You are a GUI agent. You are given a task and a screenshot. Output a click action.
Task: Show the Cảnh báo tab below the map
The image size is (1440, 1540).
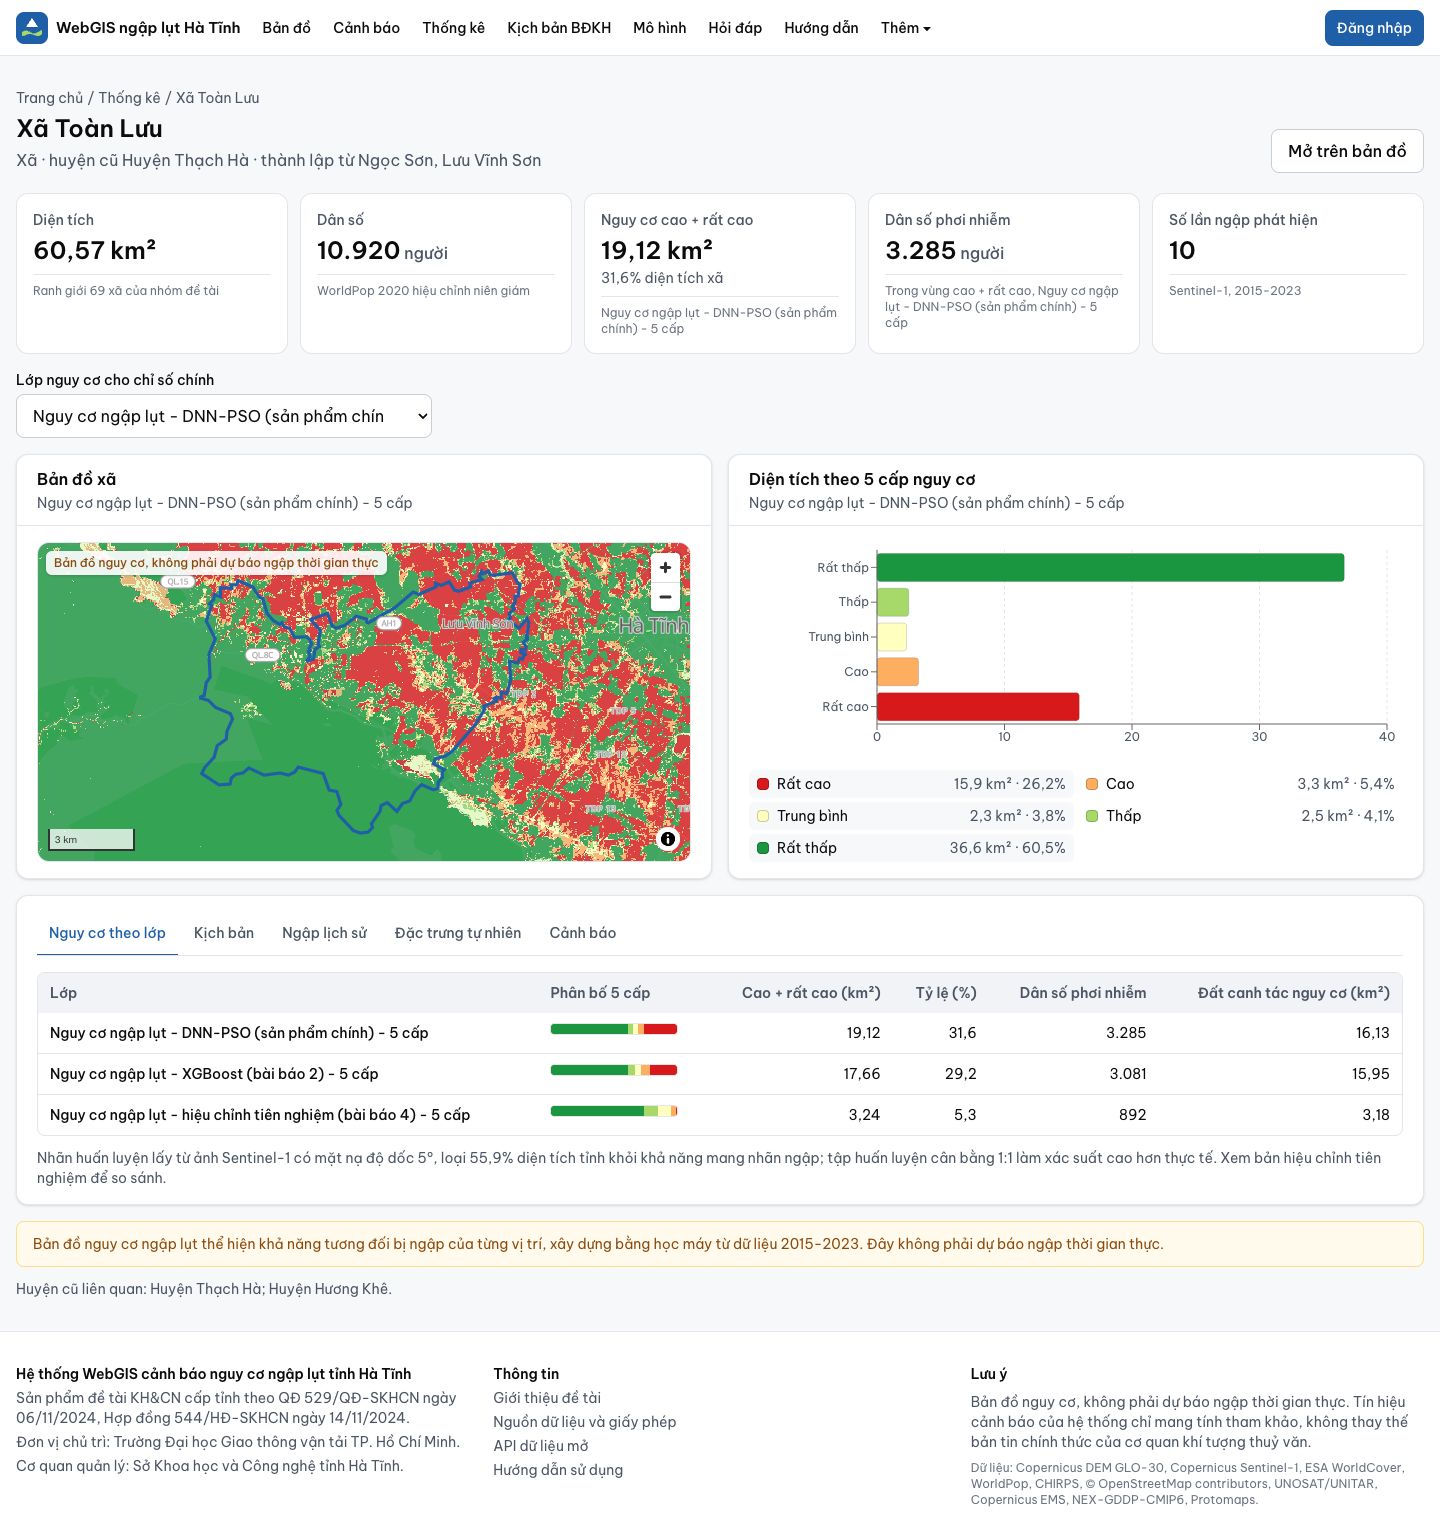click(583, 933)
